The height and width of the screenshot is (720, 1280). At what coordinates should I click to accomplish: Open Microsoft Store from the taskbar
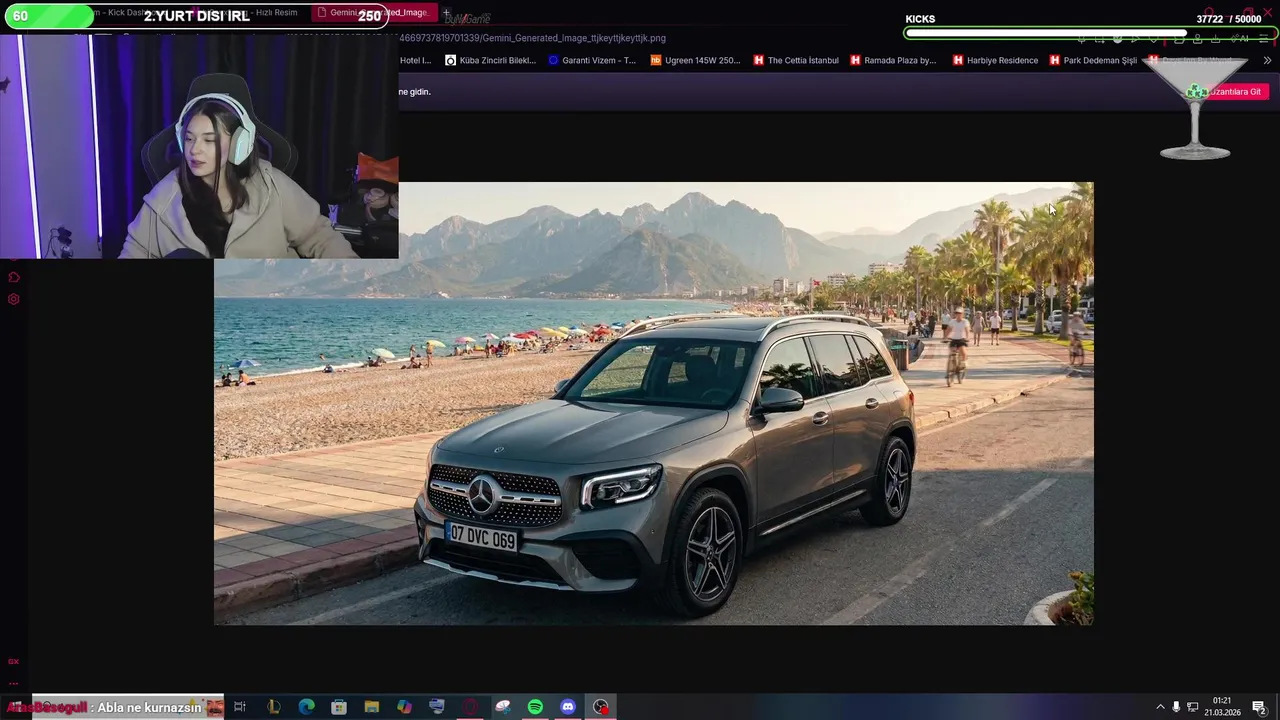339,707
